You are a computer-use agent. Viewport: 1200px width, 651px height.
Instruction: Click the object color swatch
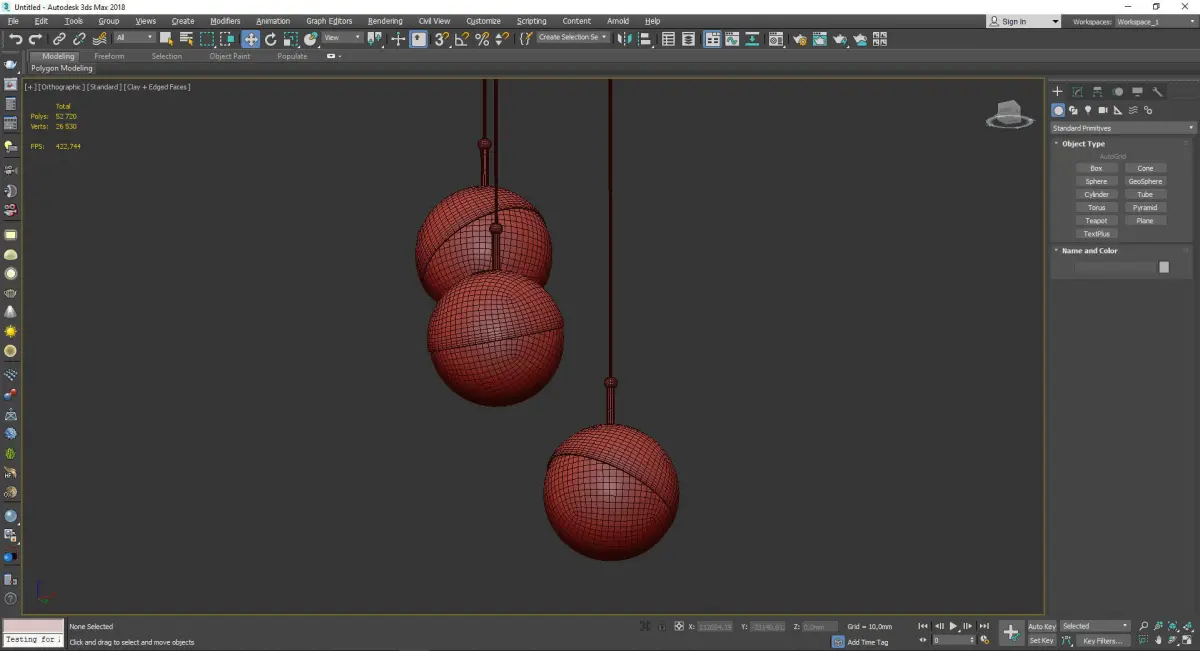(1164, 267)
